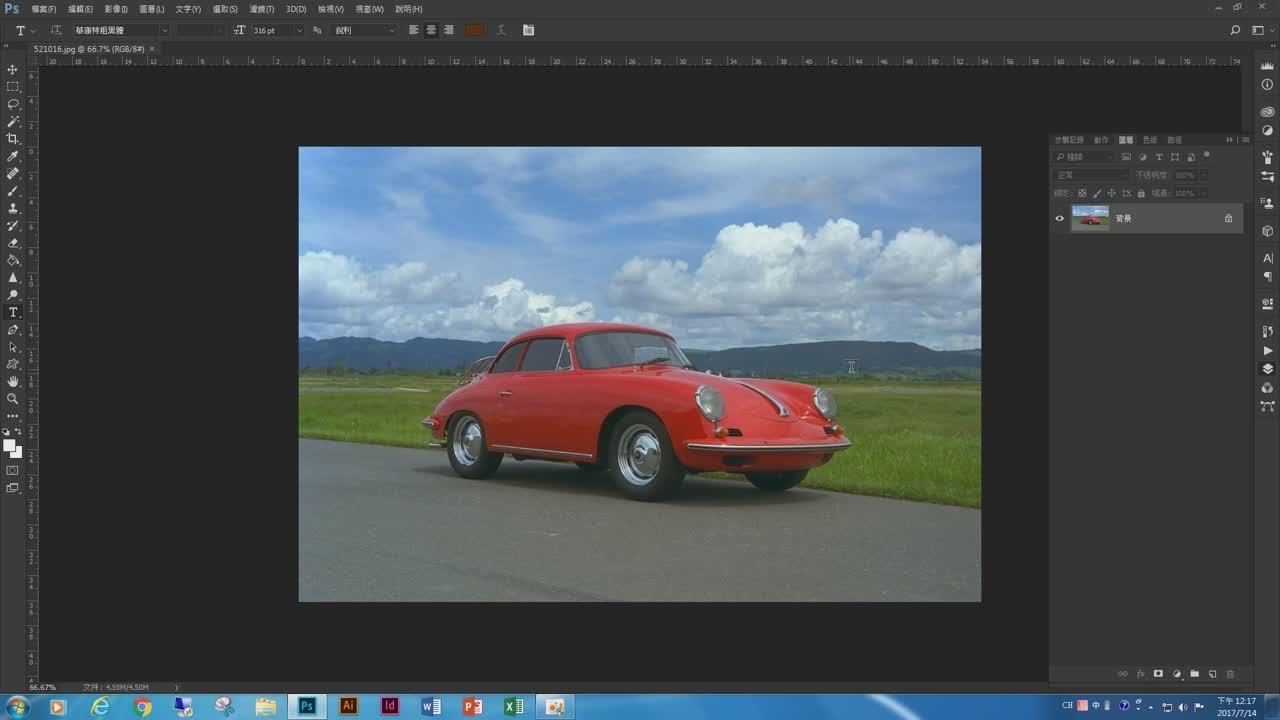
Task: Open the Type tool preset picker arrow
Action: coord(33,31)
